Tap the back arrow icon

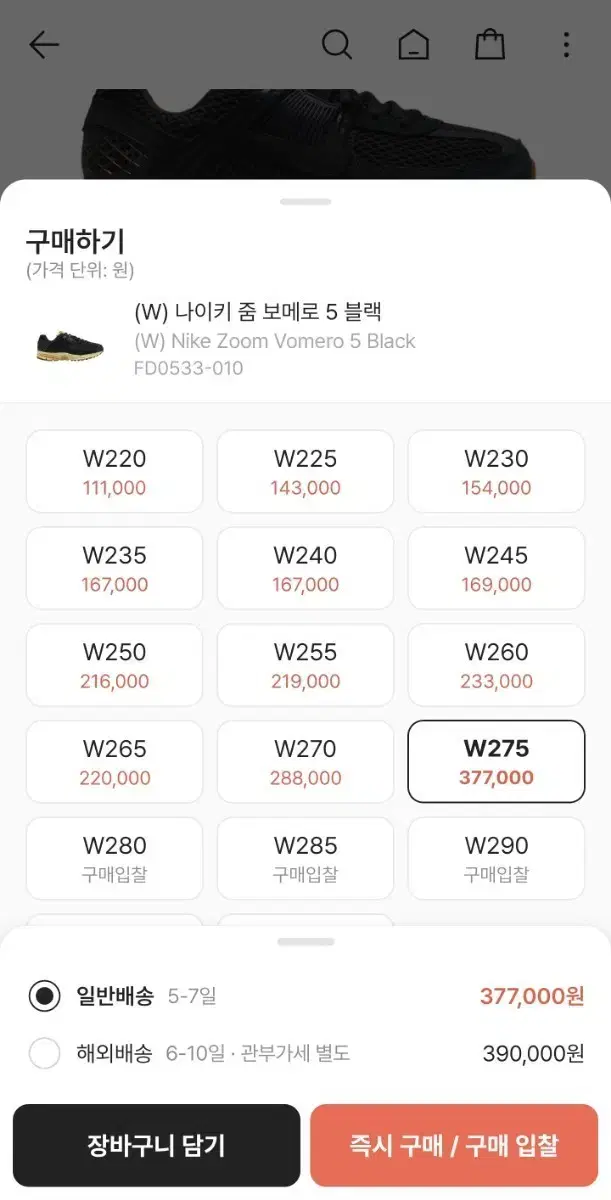(44, 45)
